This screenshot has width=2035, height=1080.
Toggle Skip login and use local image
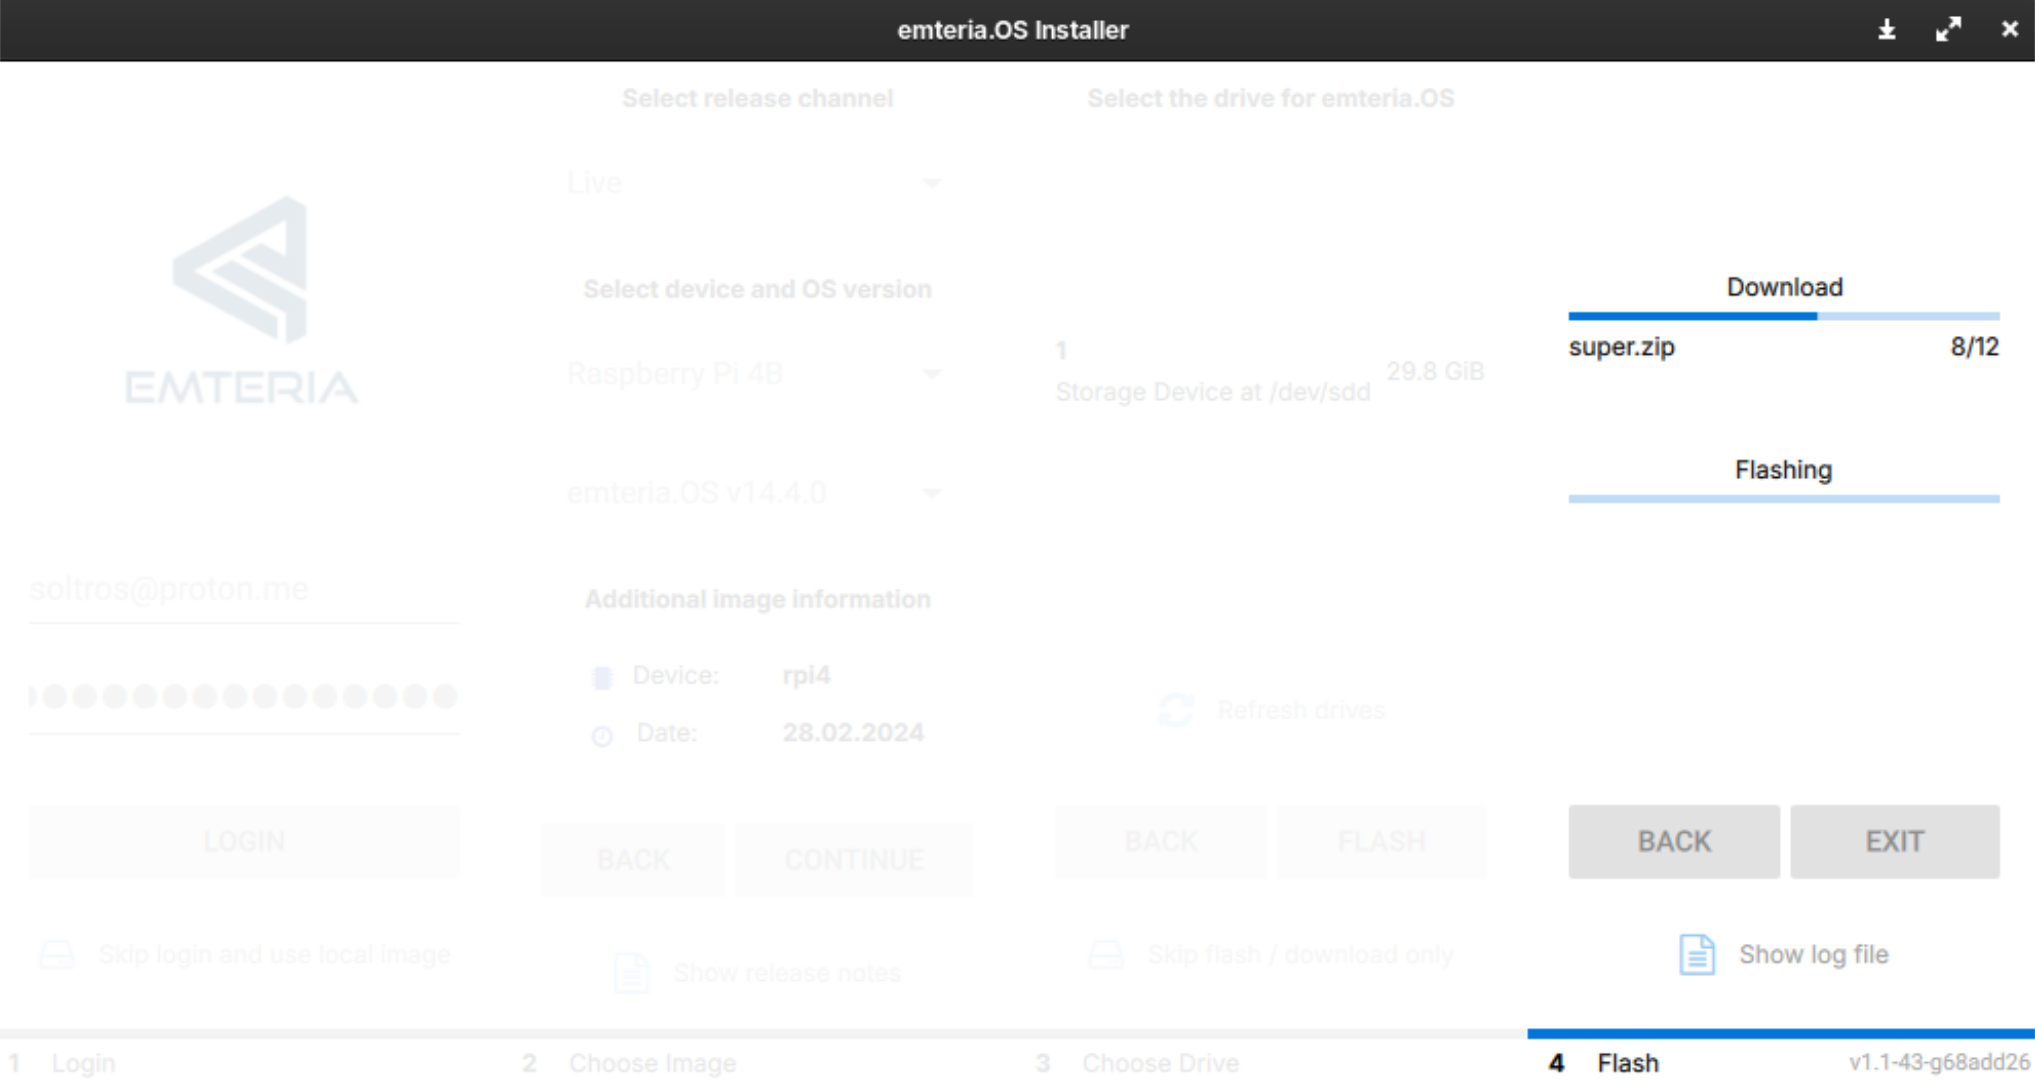[x=242, y=953]
